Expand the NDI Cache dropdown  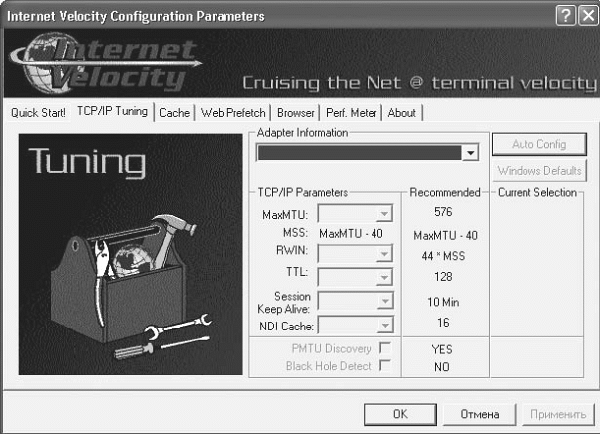383,326
